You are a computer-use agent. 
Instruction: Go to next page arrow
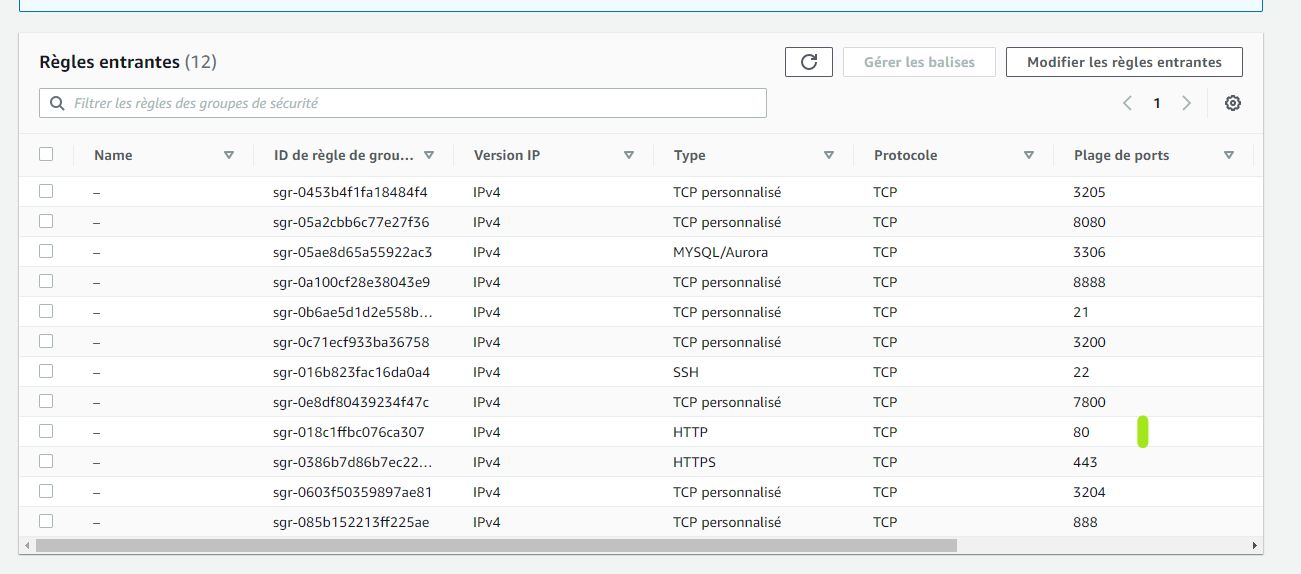pyautogui.click(x=1187, y=103)
